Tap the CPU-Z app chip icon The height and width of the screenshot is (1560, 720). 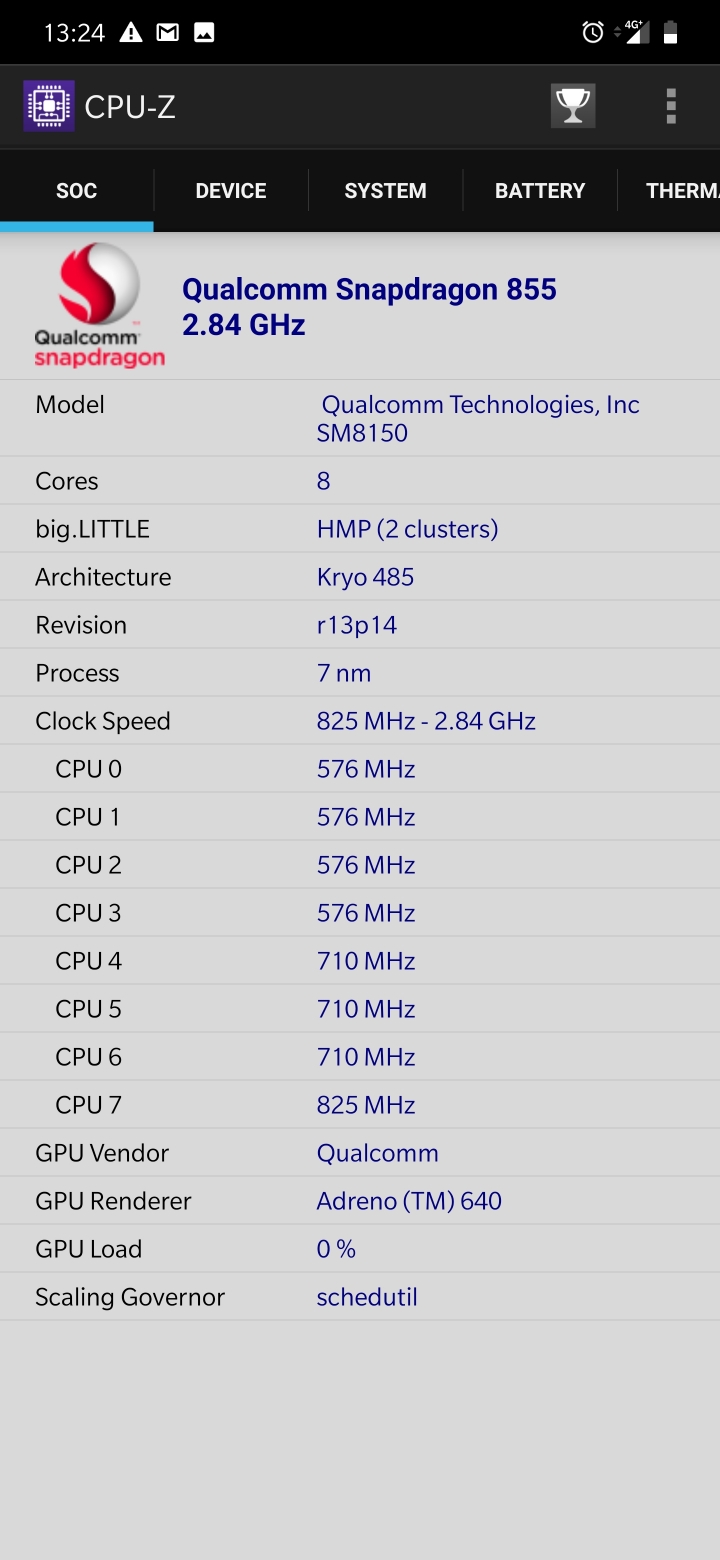pyautogui.click(x=48, y=106)
